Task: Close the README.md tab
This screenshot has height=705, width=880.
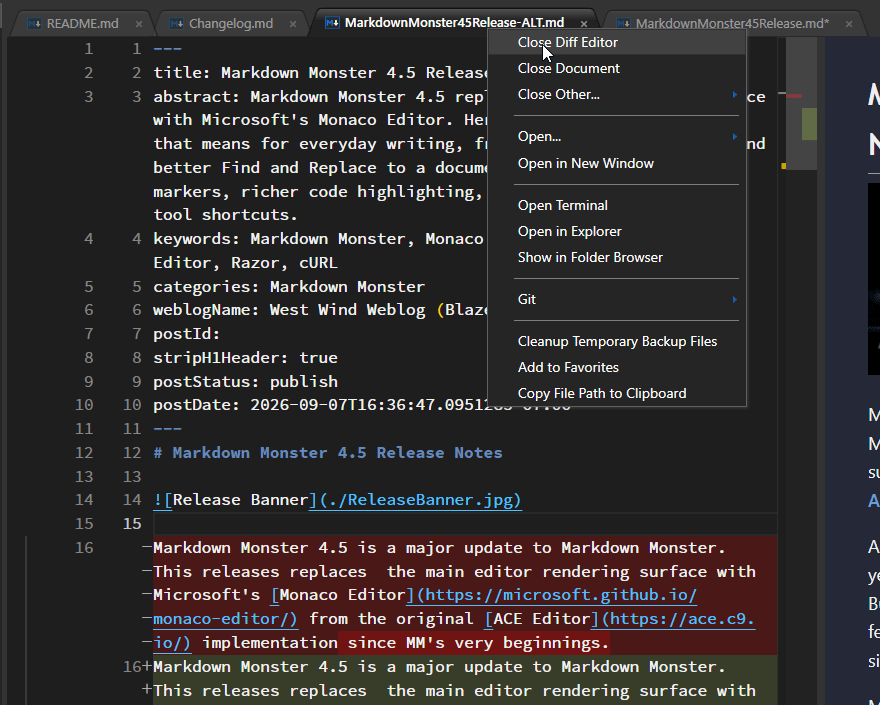Action: pyautogui.click(x=139, y=24)
